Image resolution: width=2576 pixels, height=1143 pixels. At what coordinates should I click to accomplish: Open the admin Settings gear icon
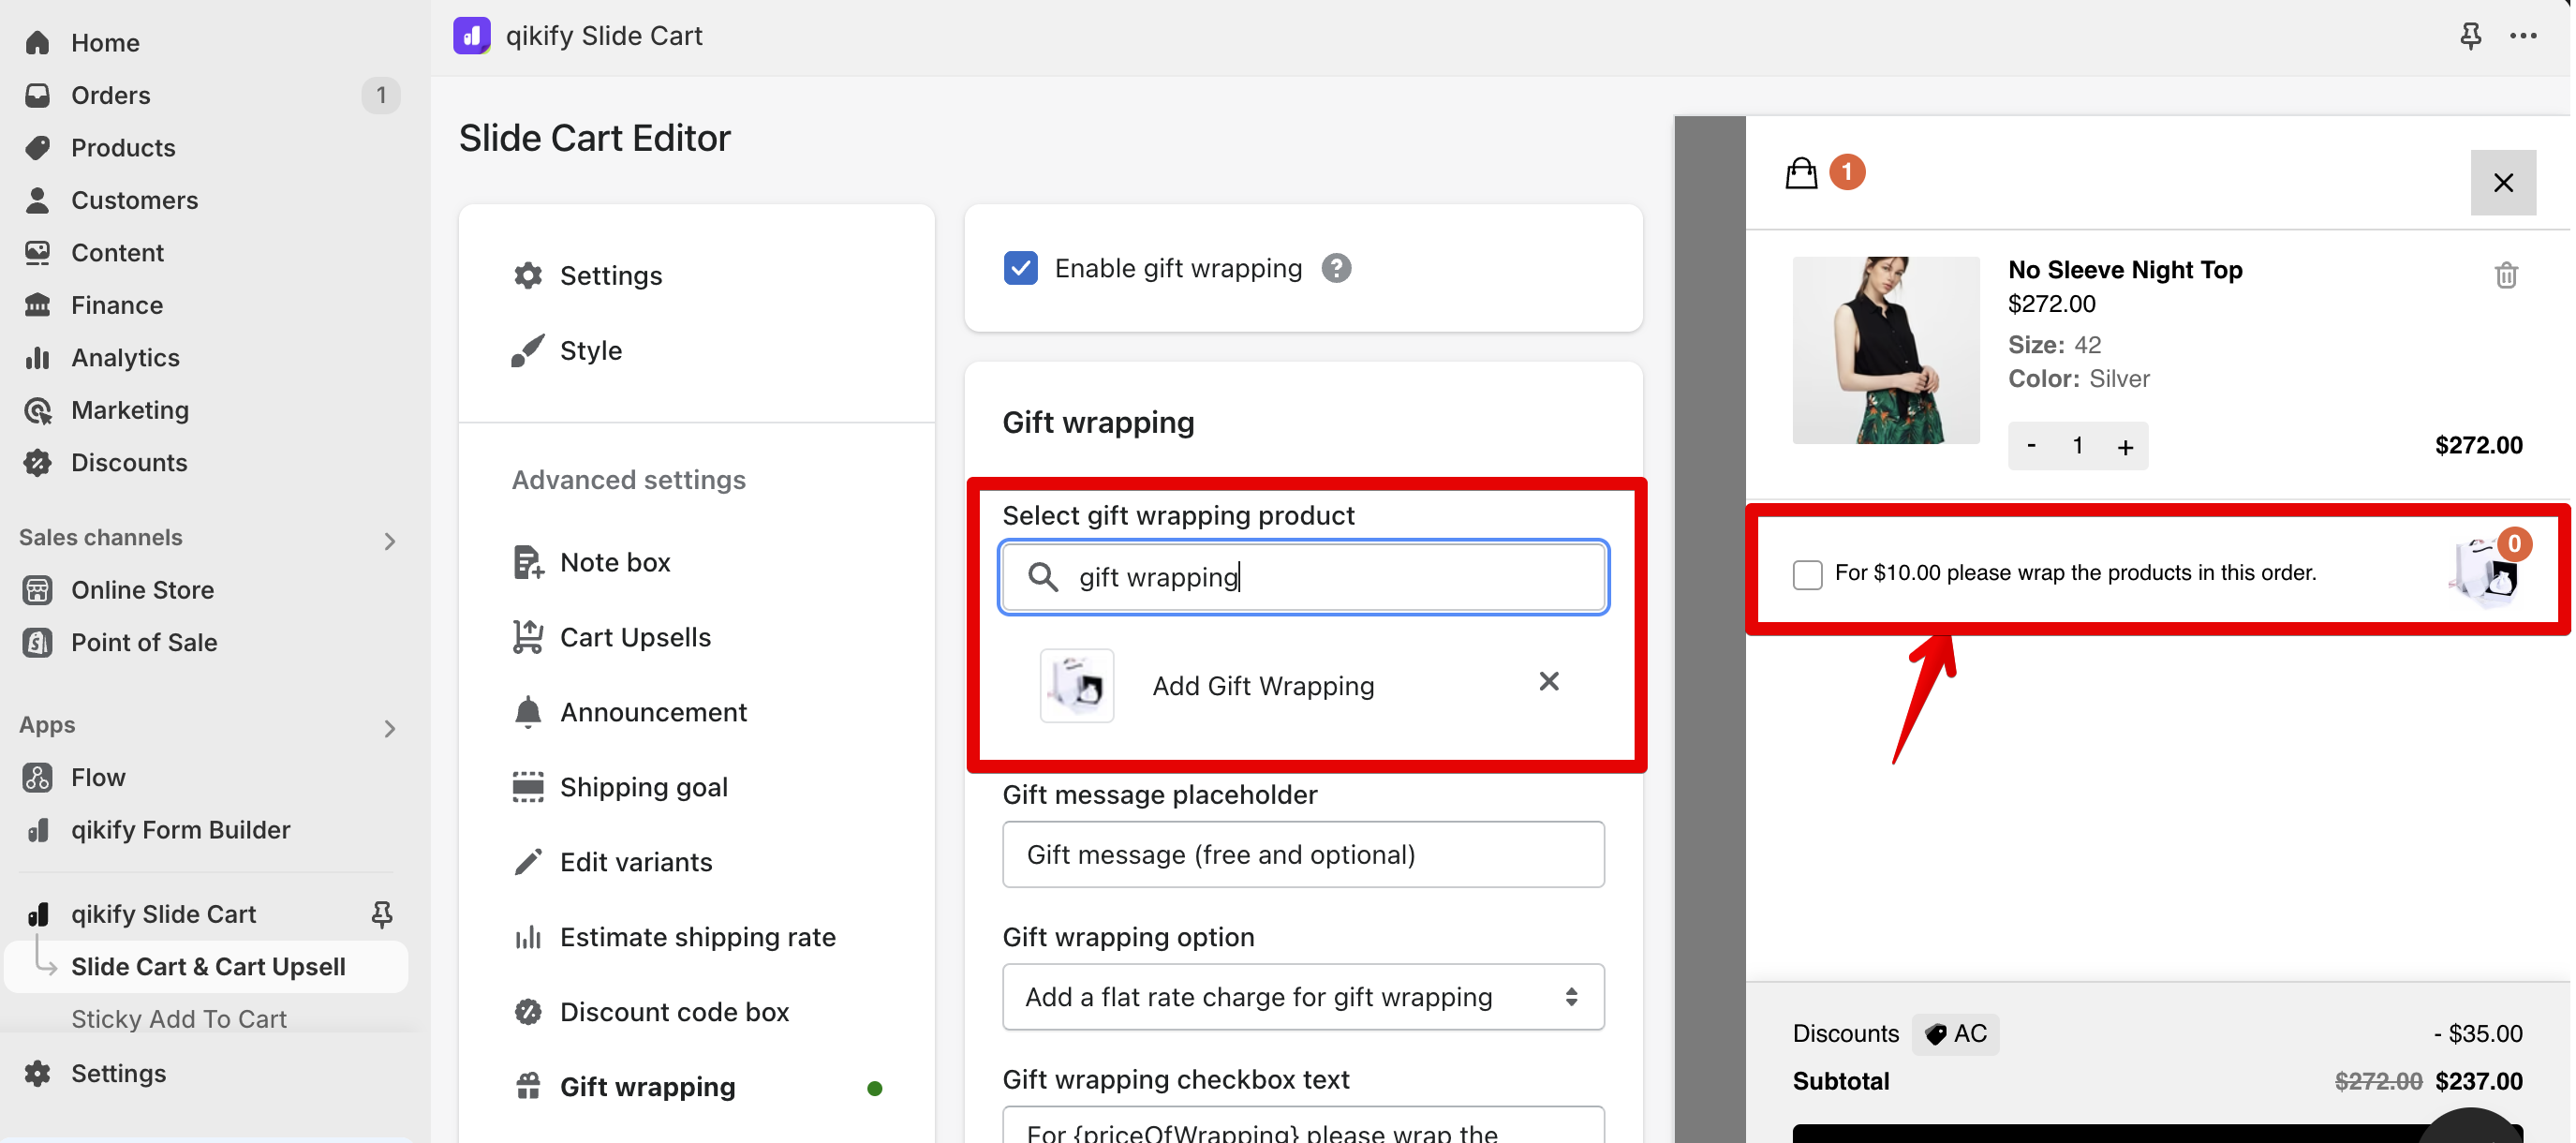(x=38, y=1073)
